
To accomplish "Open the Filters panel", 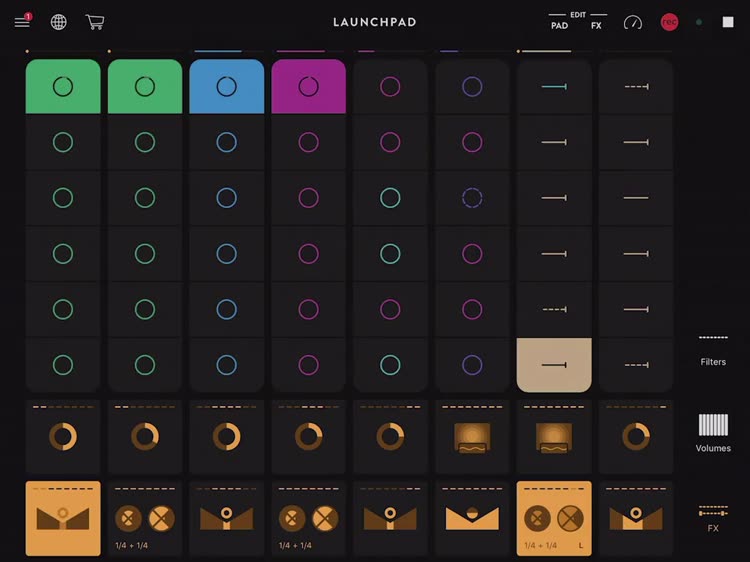I will coord(713,351).
